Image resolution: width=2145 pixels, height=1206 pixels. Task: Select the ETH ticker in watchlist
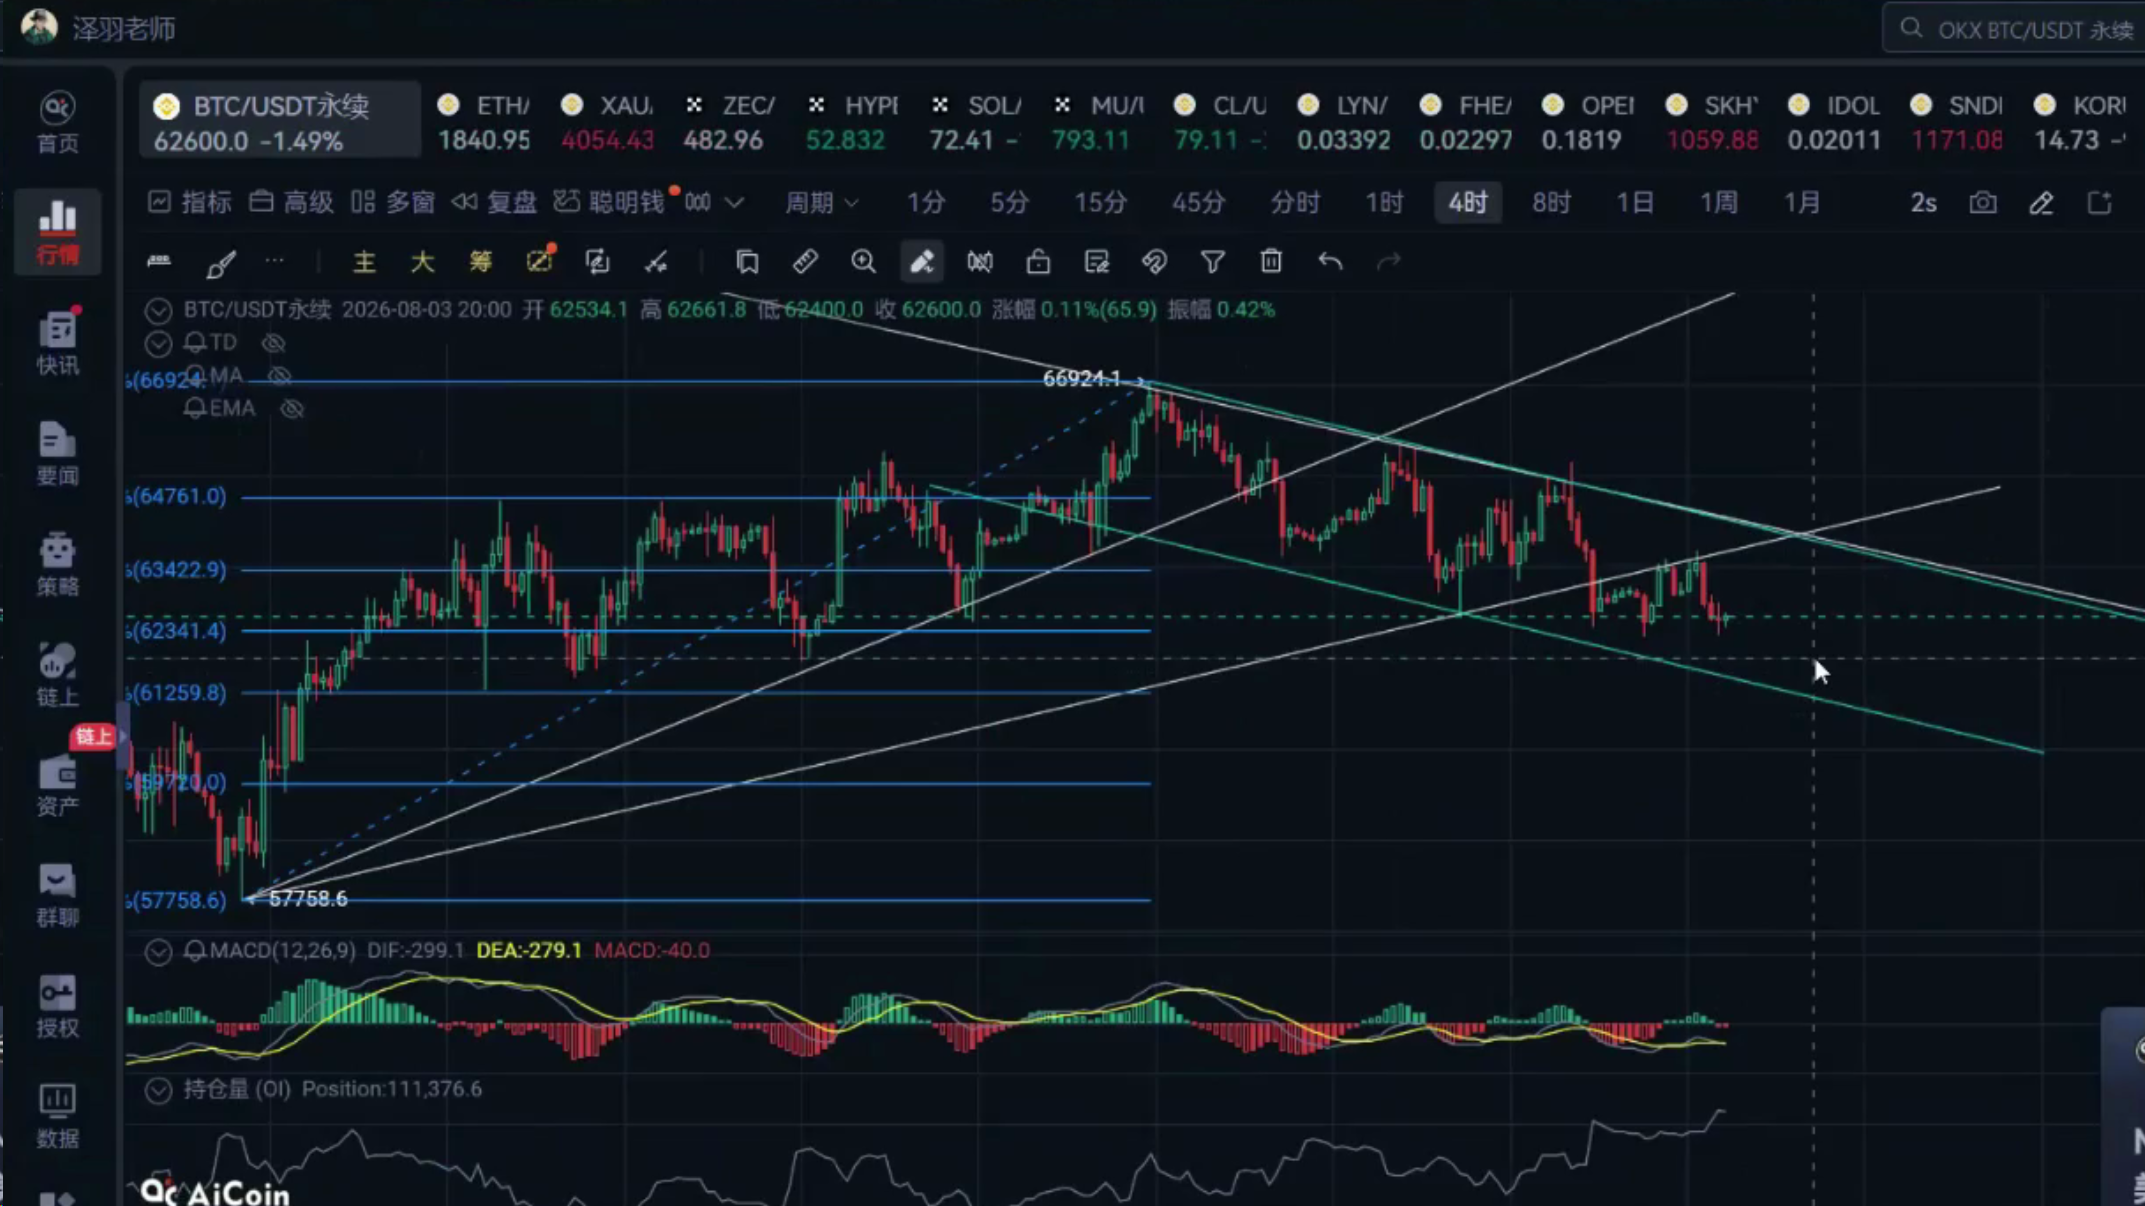click(485, 122)
